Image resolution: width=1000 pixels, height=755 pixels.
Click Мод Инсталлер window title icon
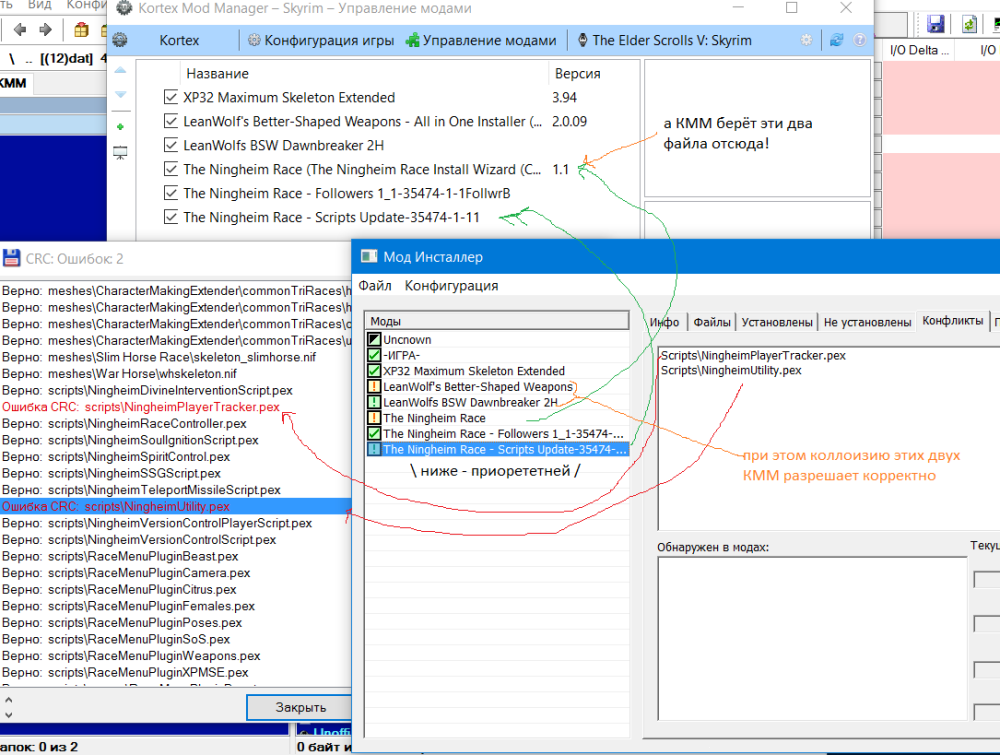(x=369, y=256)
